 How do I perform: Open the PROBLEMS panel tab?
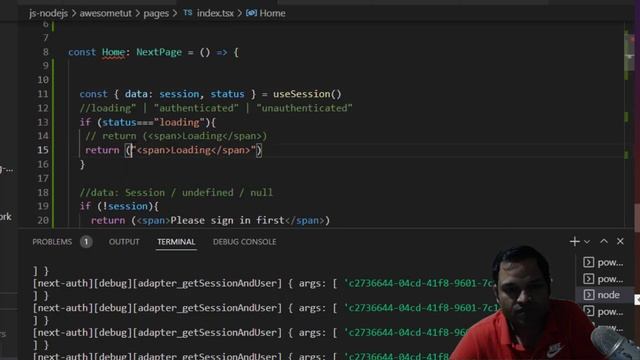pos(52,242)
